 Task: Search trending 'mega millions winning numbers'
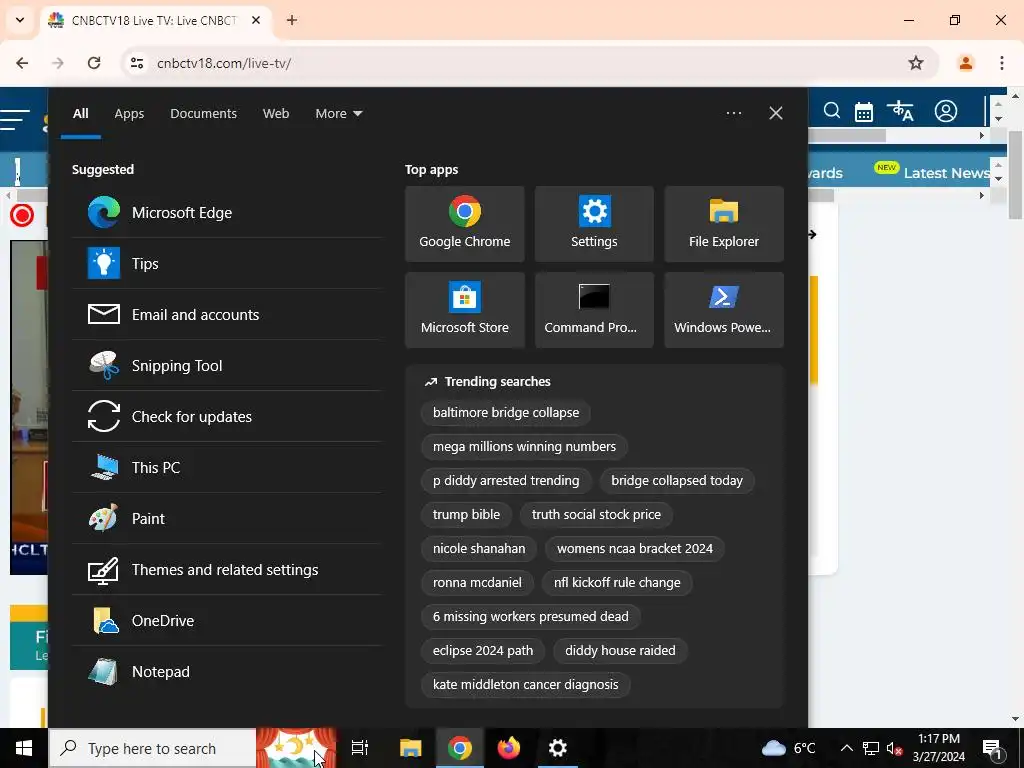point(524,447)
